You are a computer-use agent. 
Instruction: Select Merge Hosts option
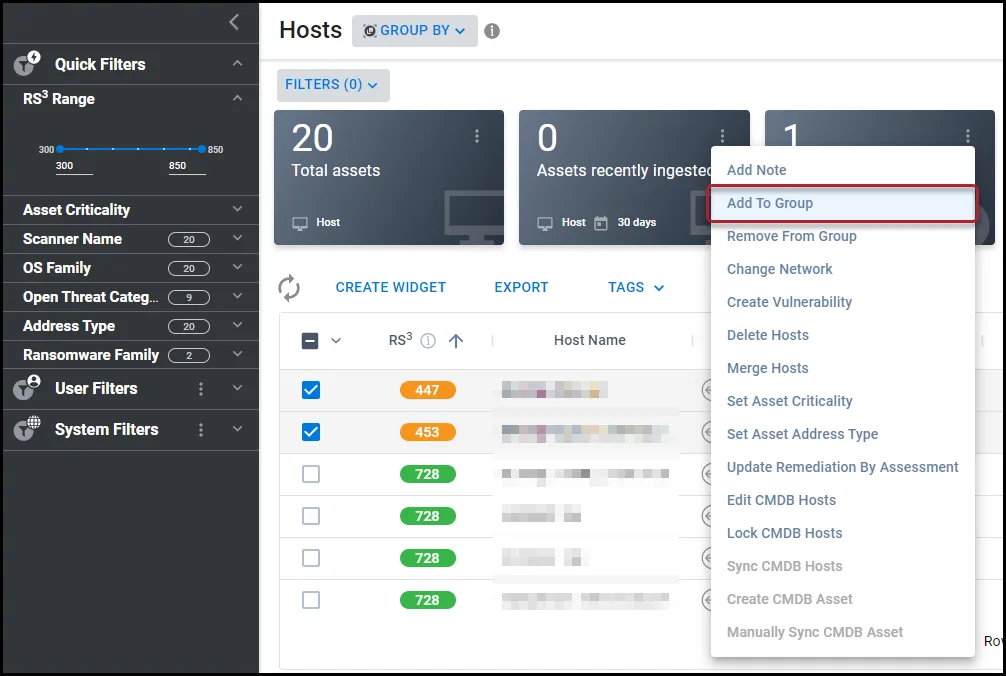(842, 368)
